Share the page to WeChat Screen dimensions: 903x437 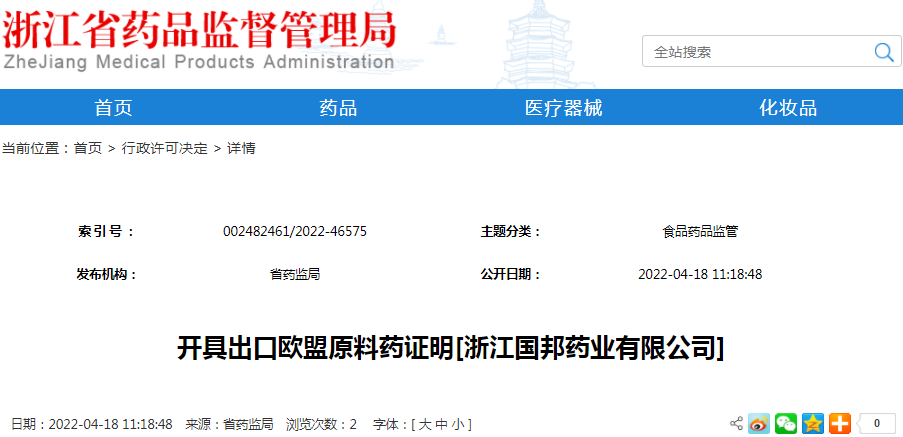tap(786, 424)
